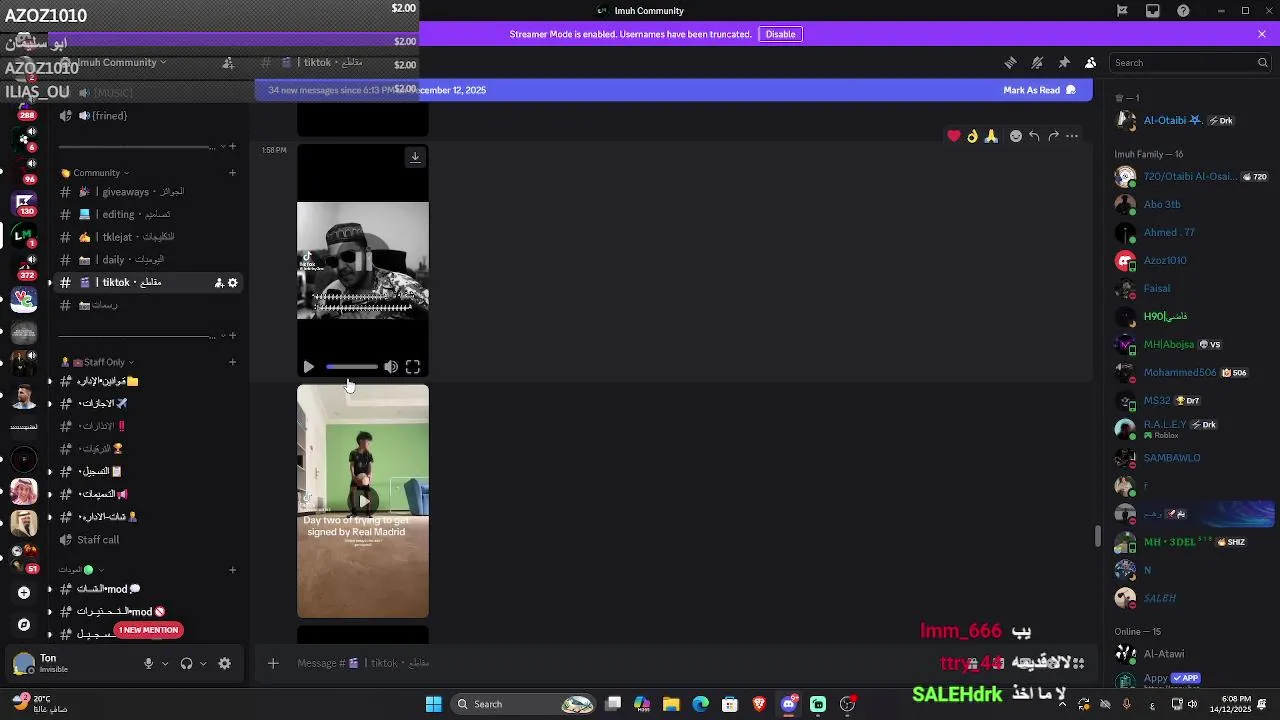
Task: Collapse the Staff Only category
Action: (97, 362)
